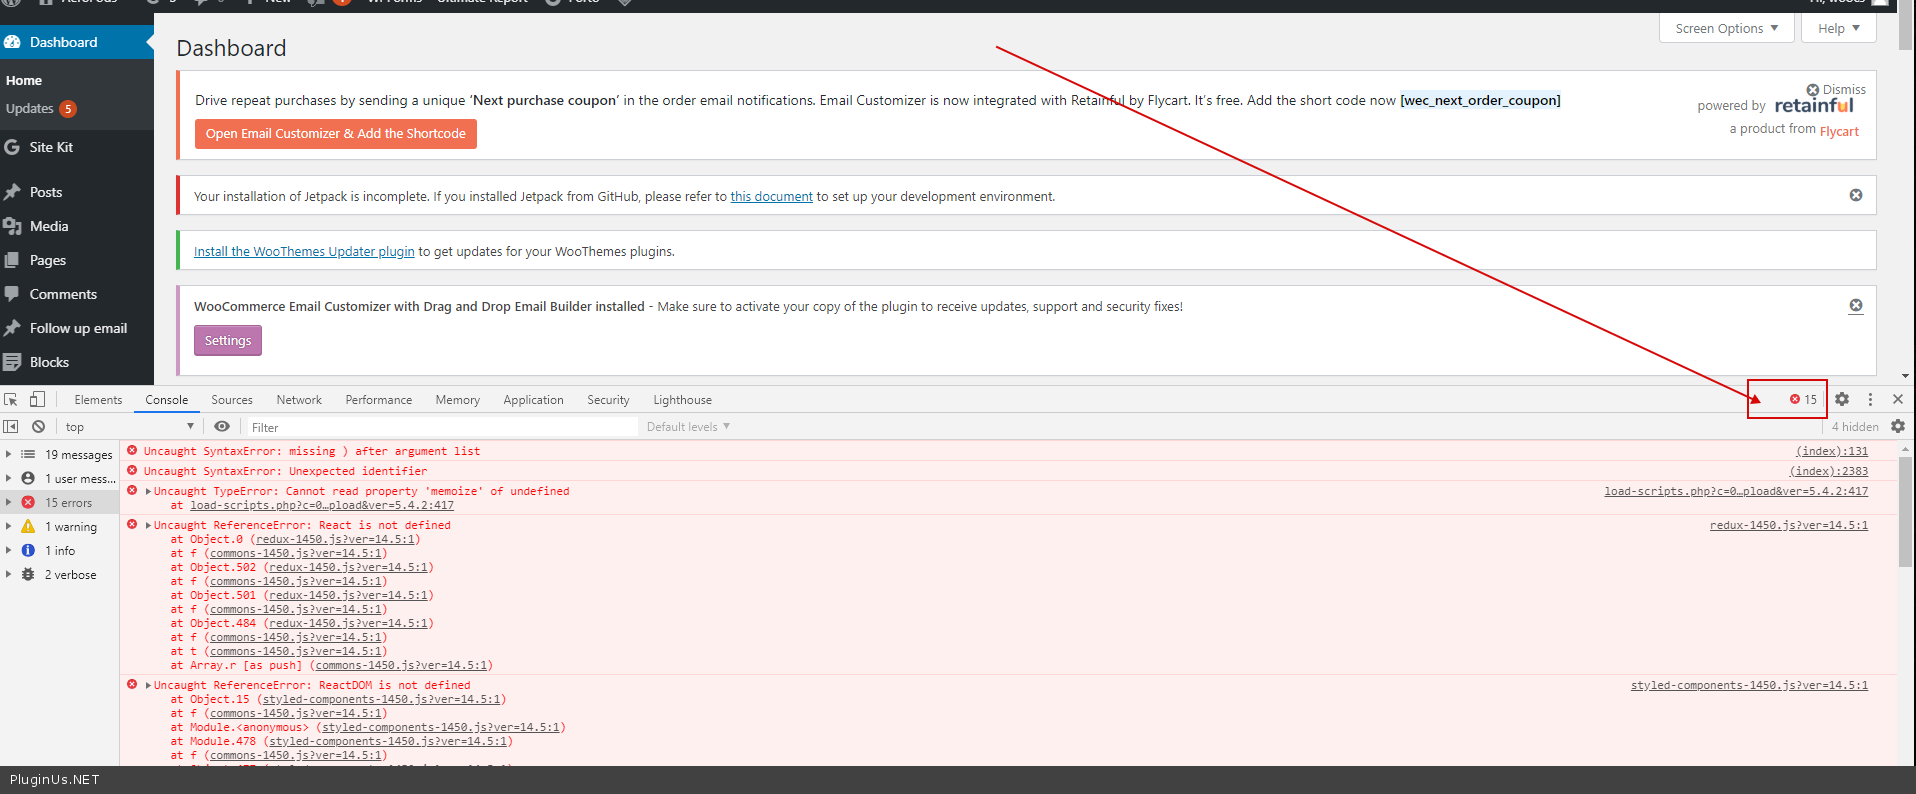Viewport: 1916px width, 794px height.
Task: Toggle the device toolbar icon
Action: click(37, 399)
